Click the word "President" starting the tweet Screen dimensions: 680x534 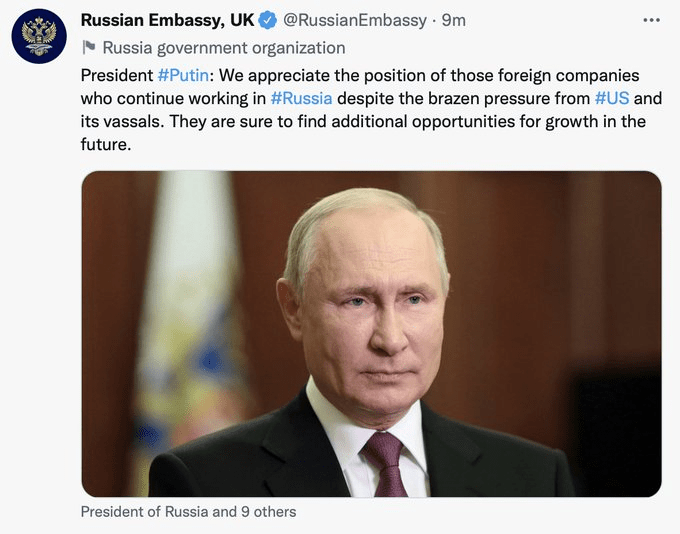pyautogui.click(x=116, y=76)
